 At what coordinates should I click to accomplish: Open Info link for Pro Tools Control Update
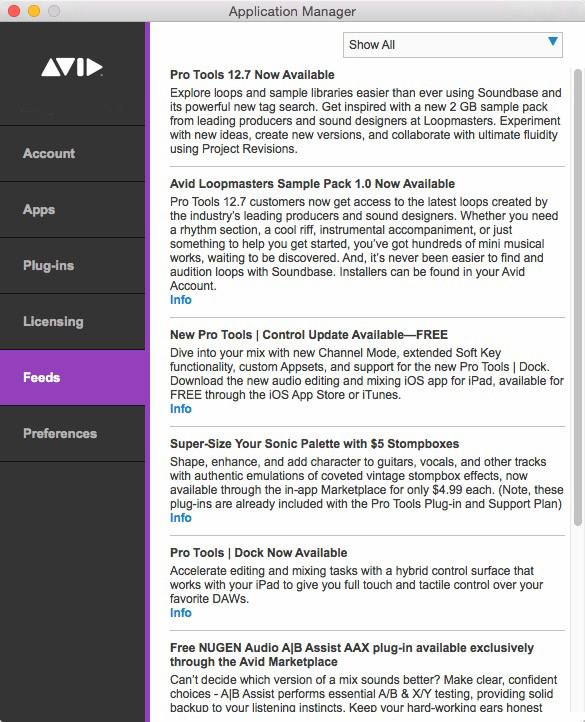click(181, 409)
